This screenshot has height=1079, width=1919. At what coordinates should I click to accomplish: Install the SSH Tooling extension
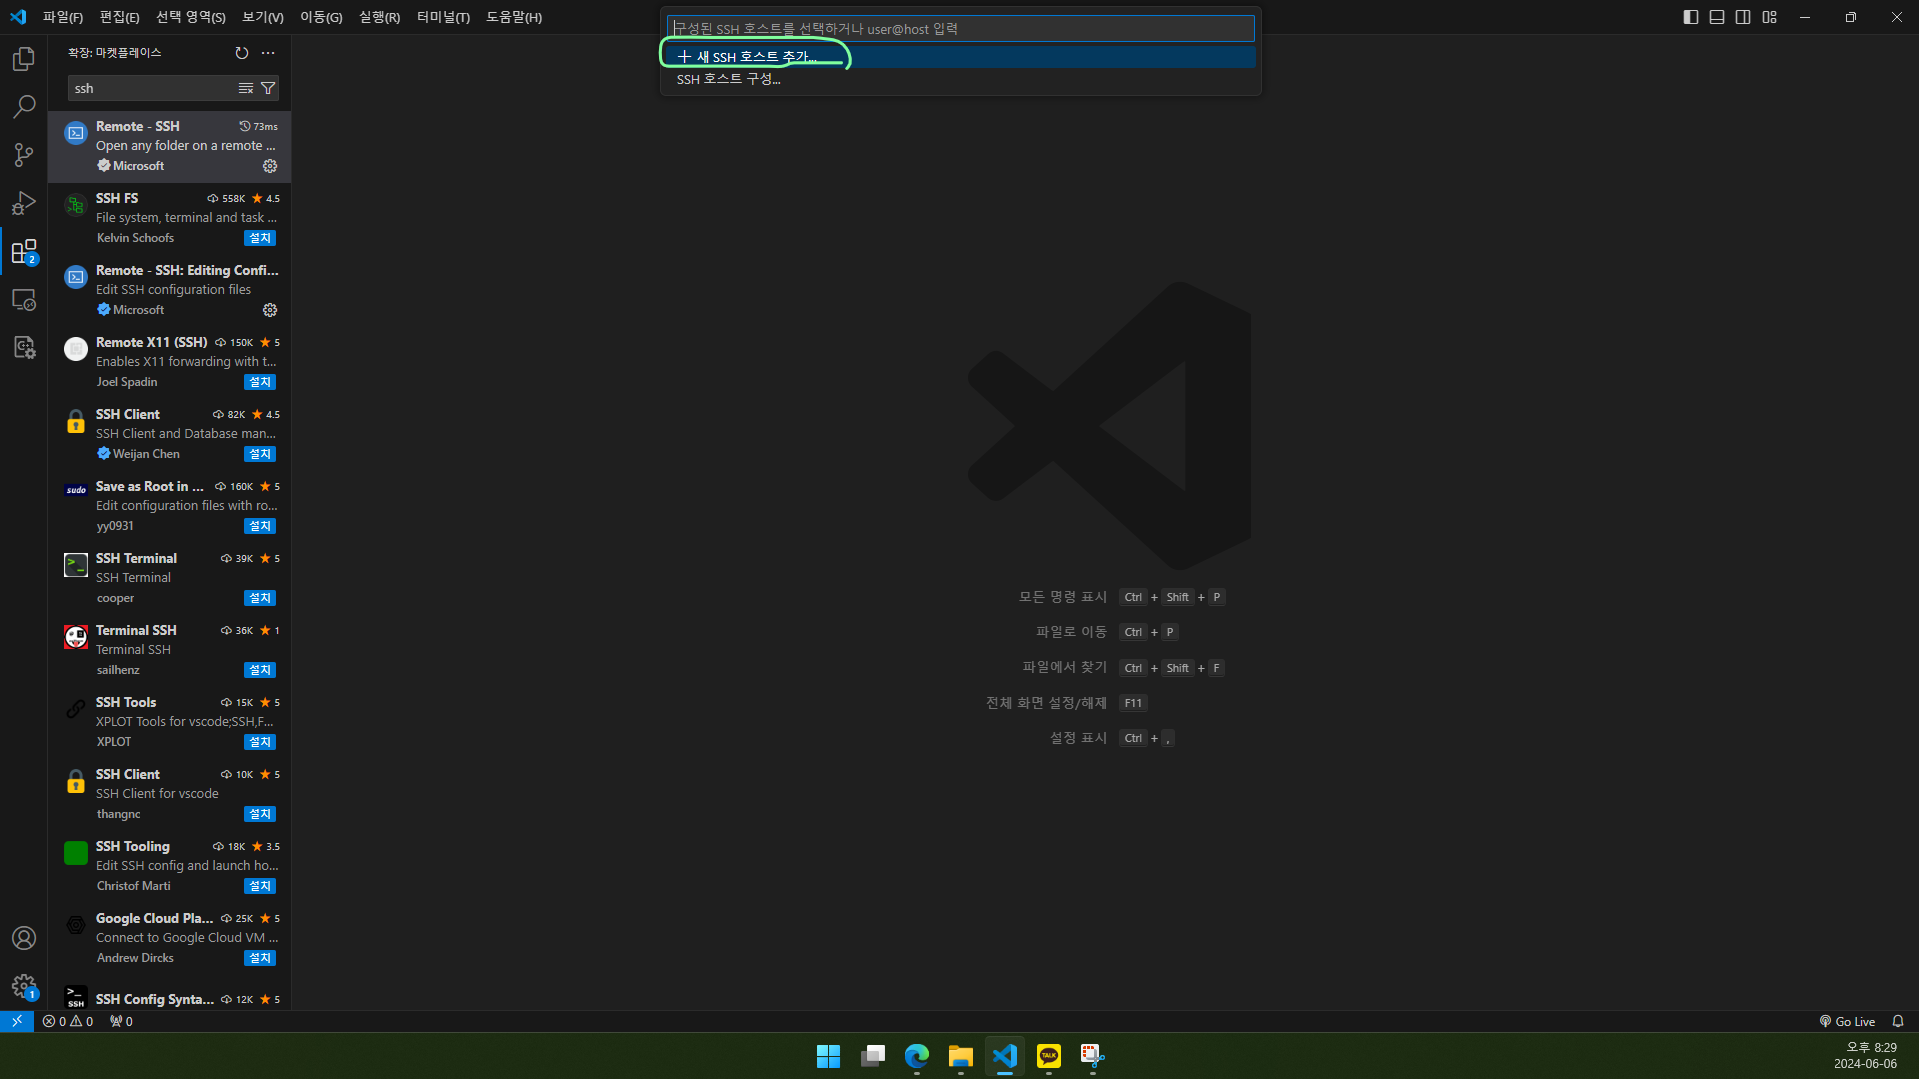[x=260, y=886]
